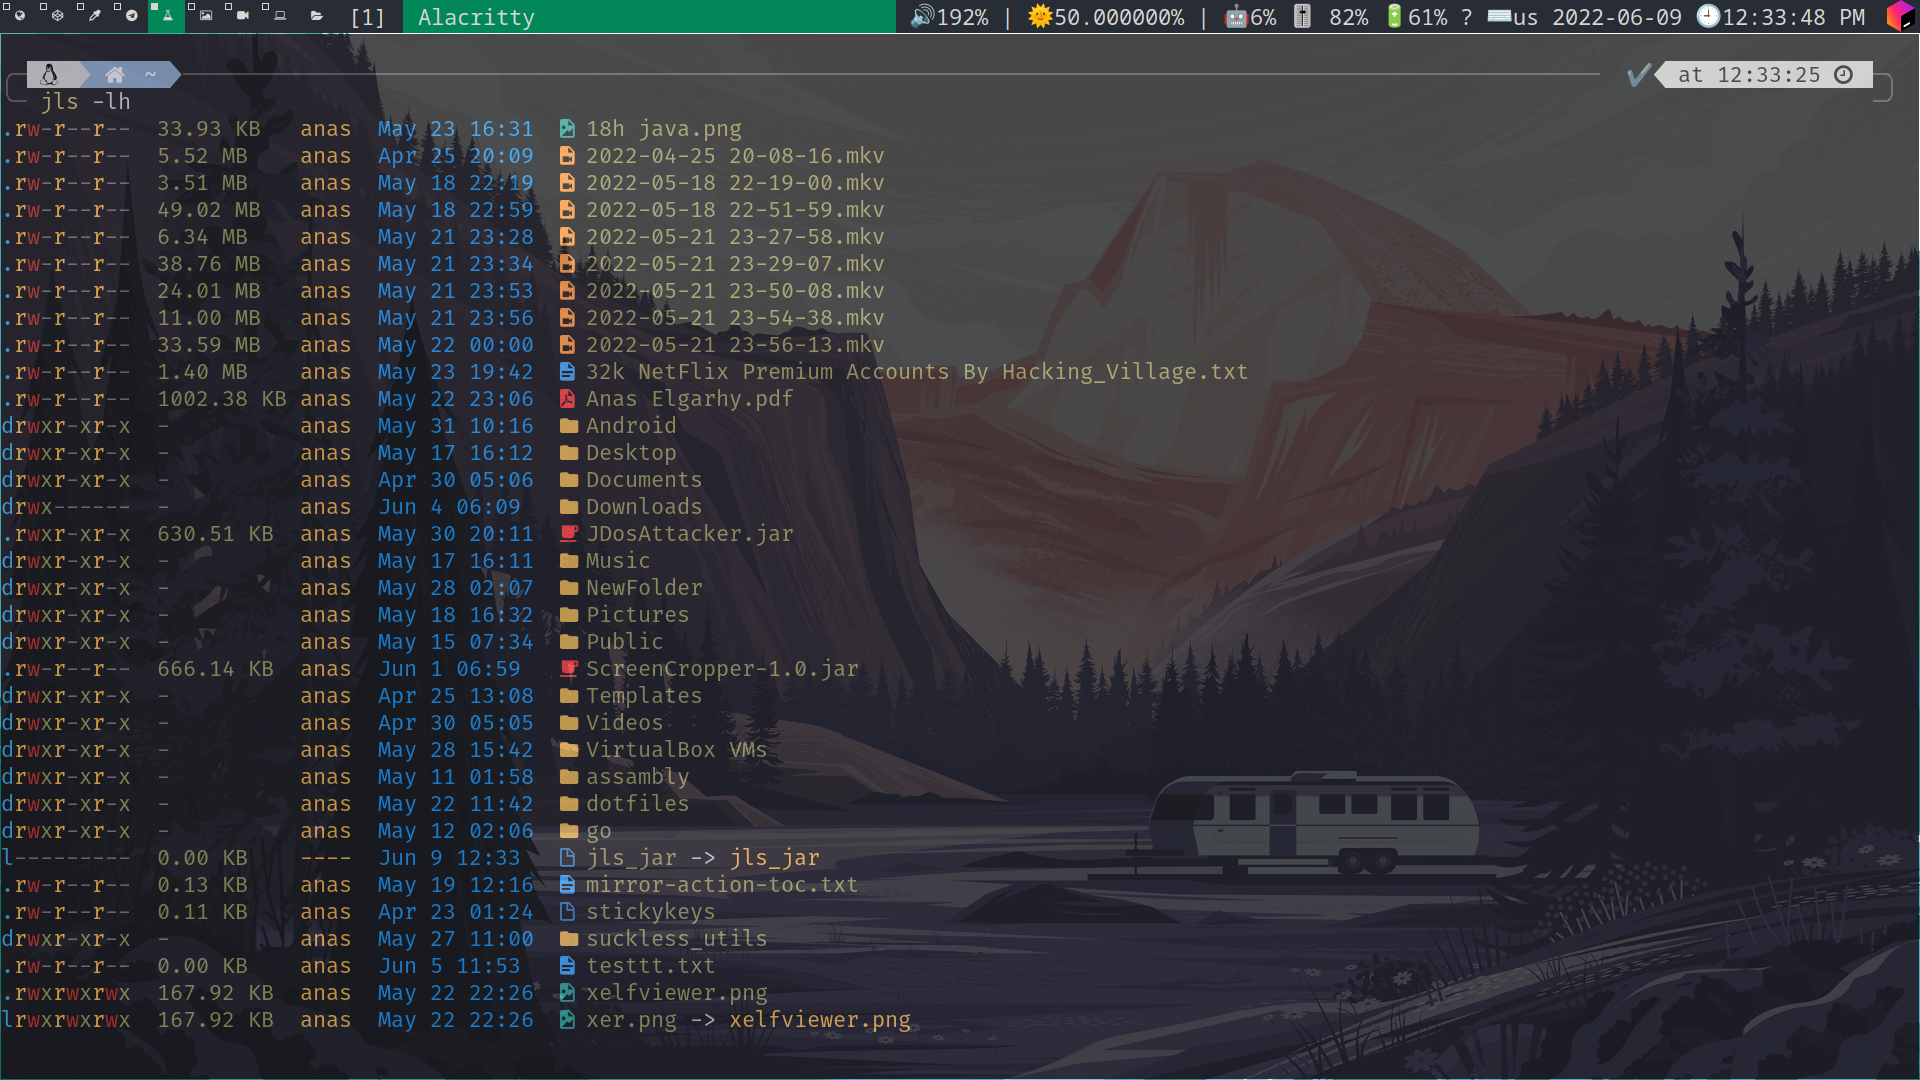This screenshot has width=1920, height=1080.
Task: Click the Downloads folder entry
Action: point(643,507)
